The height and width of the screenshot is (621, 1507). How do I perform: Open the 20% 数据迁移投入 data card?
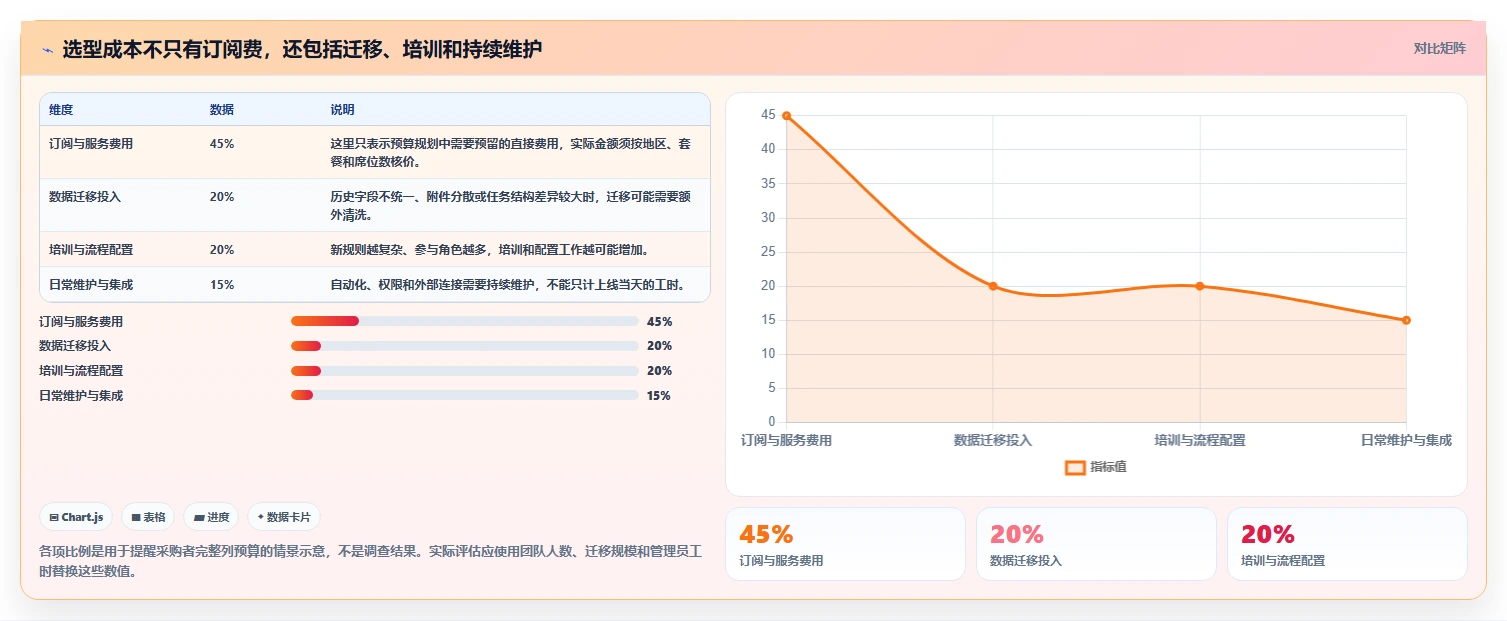point(1096,544)
